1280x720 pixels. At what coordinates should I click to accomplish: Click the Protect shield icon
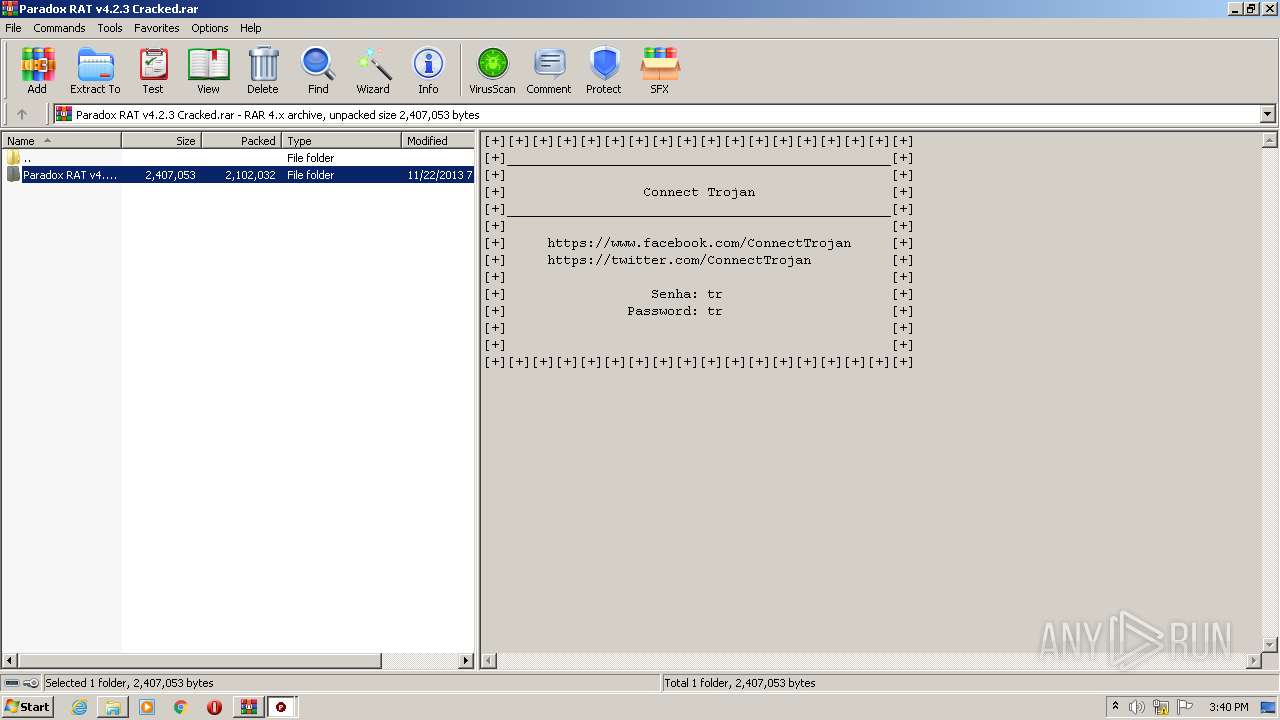click(x=604, y=70)
